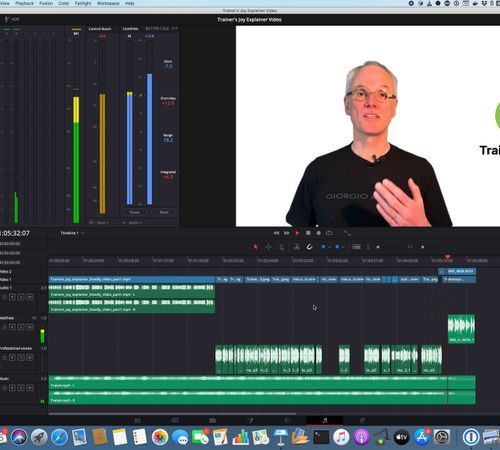The height and width of the screenshot is (450, 500).
Task: Click the video viewer showing the presenter
Action: click(x=368, y=126)
